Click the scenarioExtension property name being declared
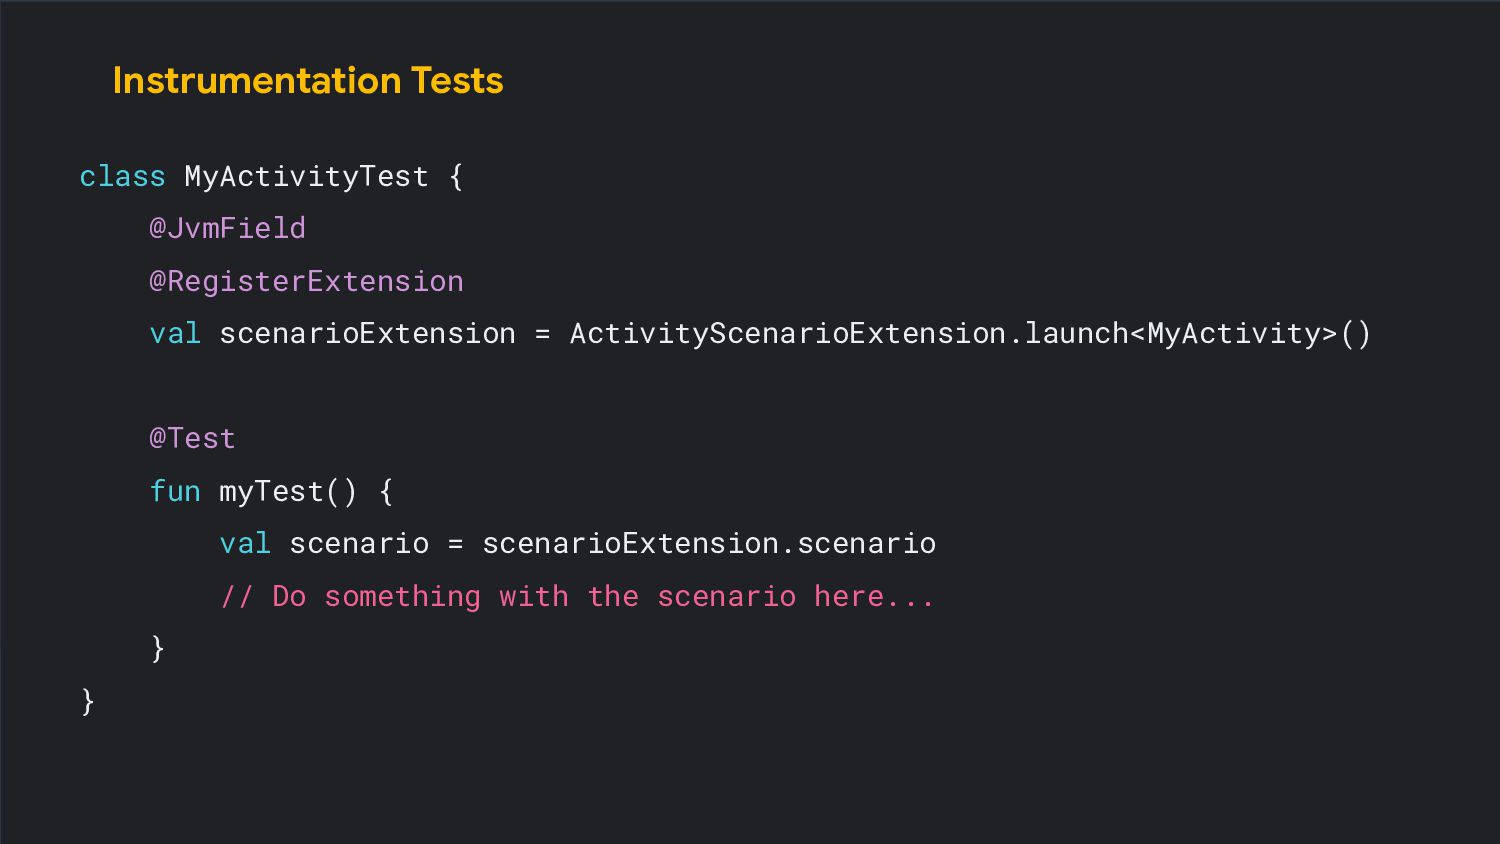The height and width of the screenshot is (844, 1500). pos(367,334)
